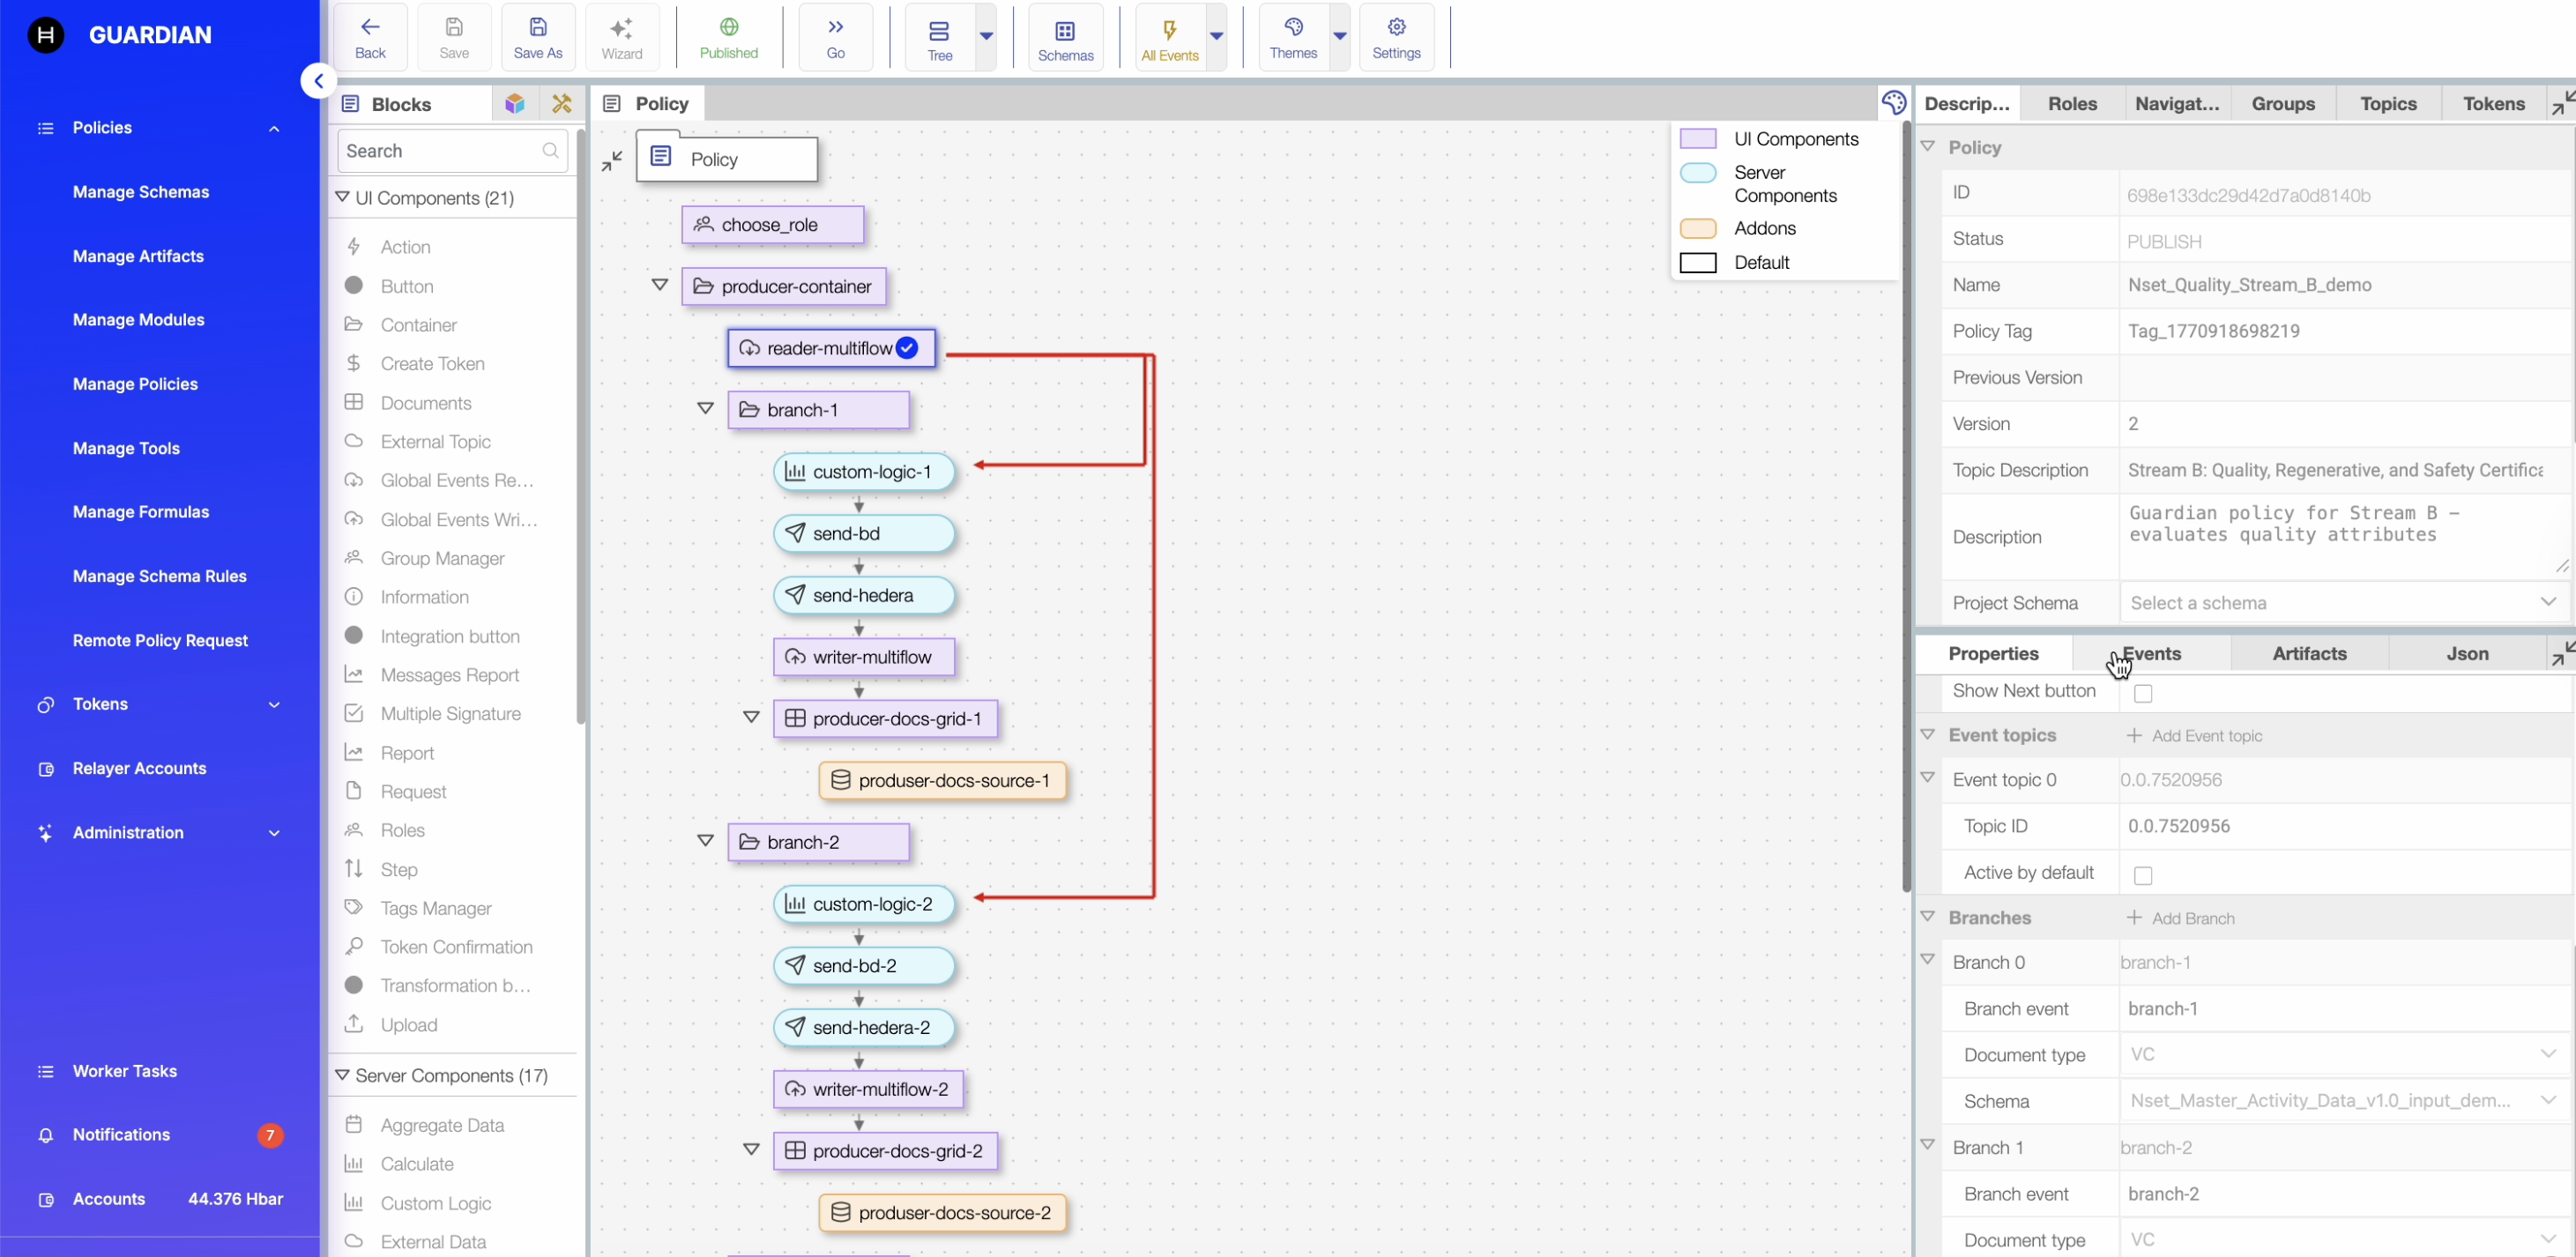Open the Wizard tool

tap(621, 37)
